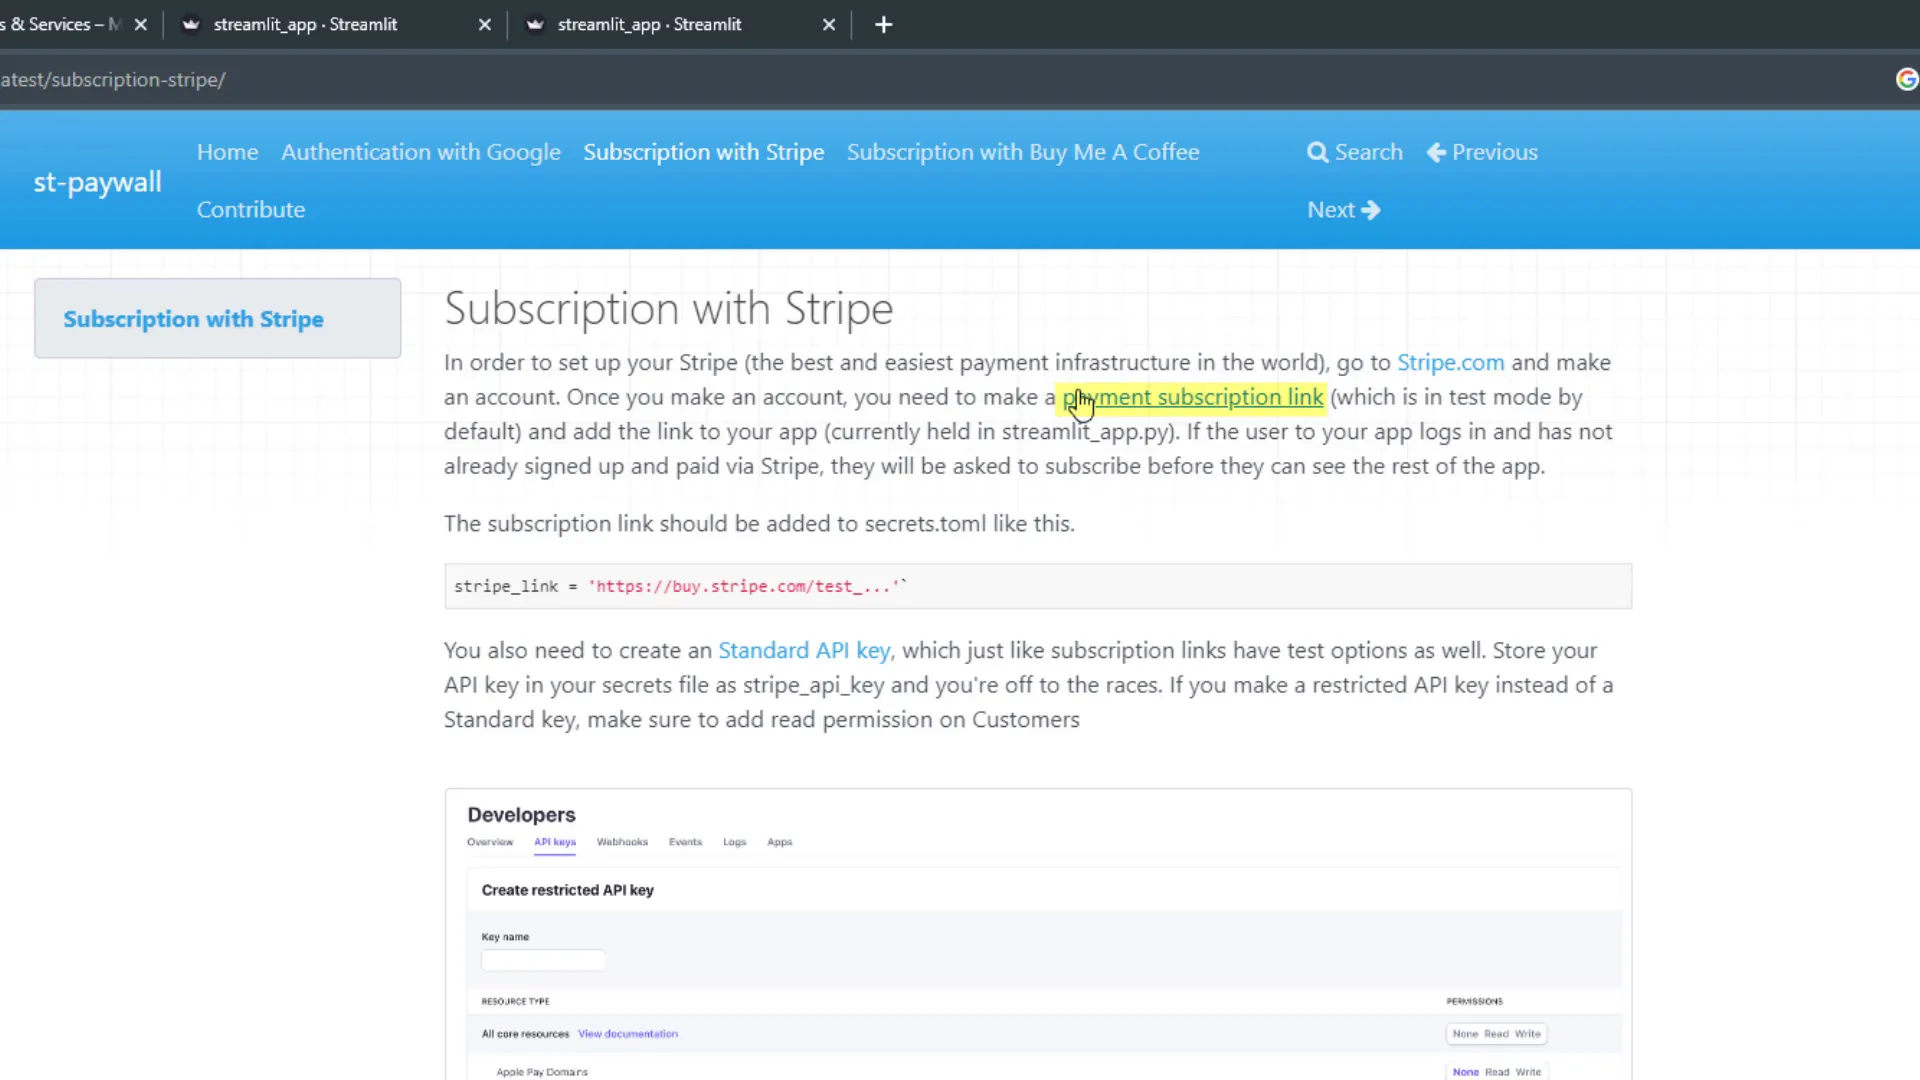Close the first streamlit_app browser tab
1920x1080 pixels.
click(485, 24)
